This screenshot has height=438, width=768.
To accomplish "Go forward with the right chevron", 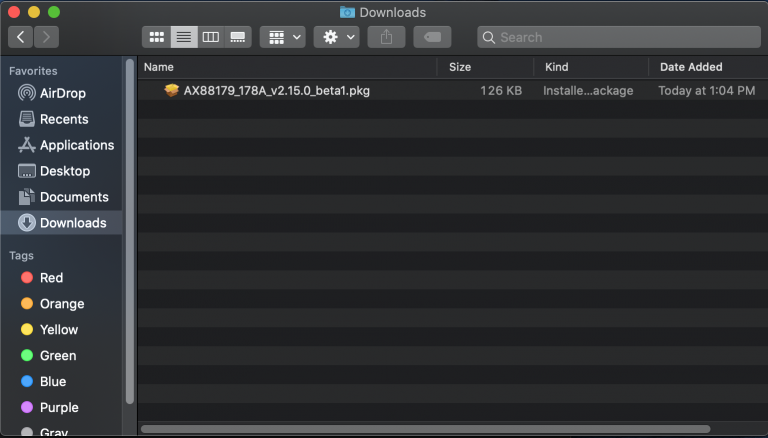I will point(47,37).
